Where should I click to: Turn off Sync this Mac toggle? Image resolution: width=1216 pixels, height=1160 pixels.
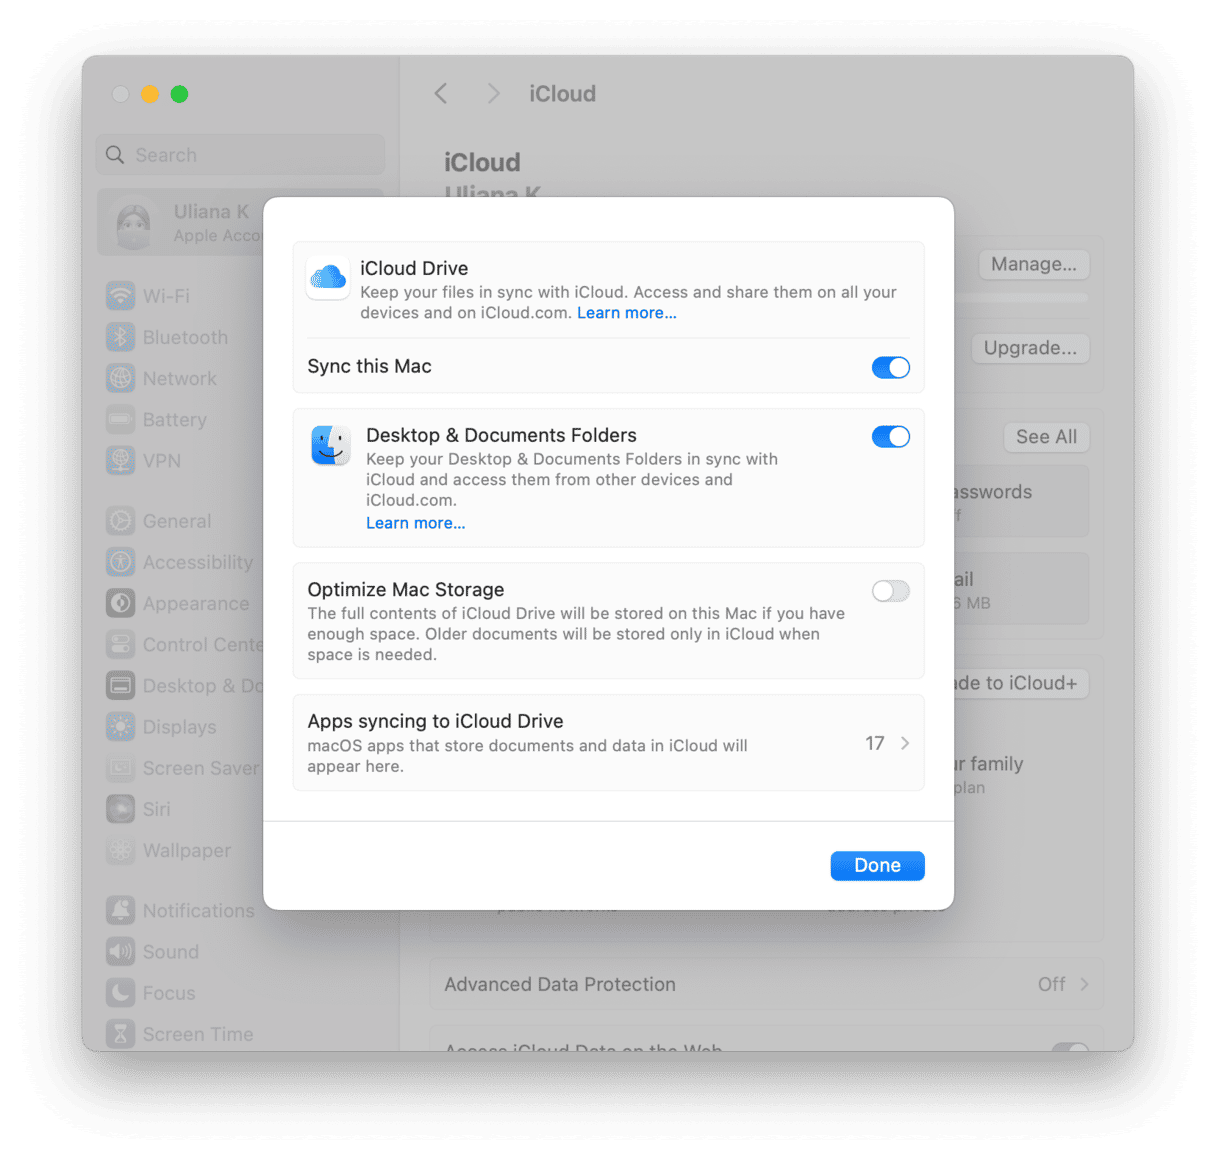pyautogui.click(x=890, y=367)
